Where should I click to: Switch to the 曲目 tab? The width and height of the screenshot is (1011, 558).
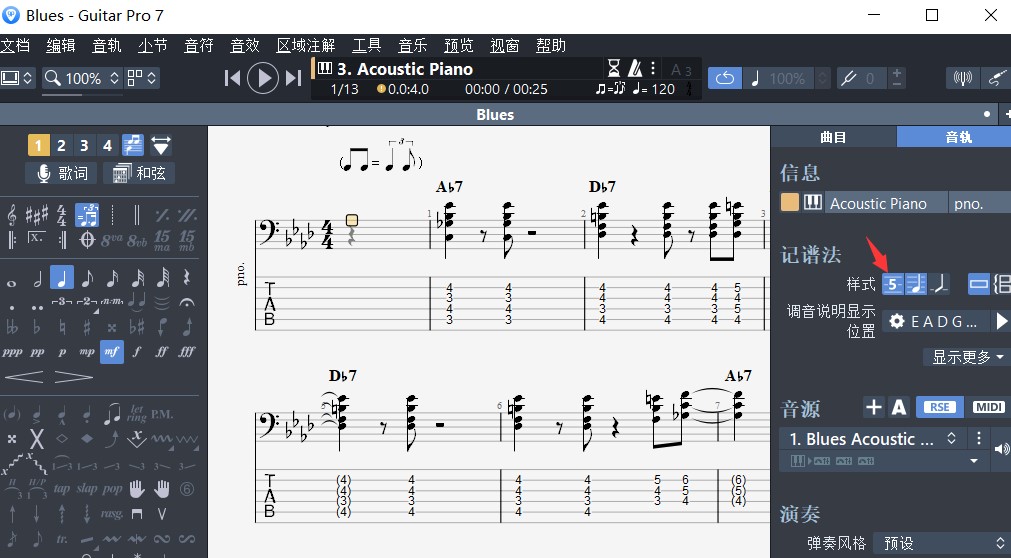833,137
